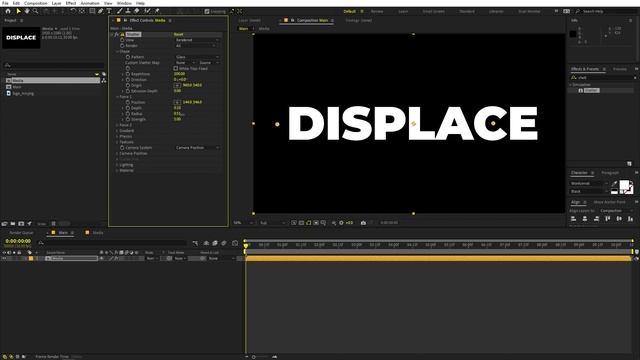Expand the Gradient property group
This screenshot has width=640, height=360.
117,131
